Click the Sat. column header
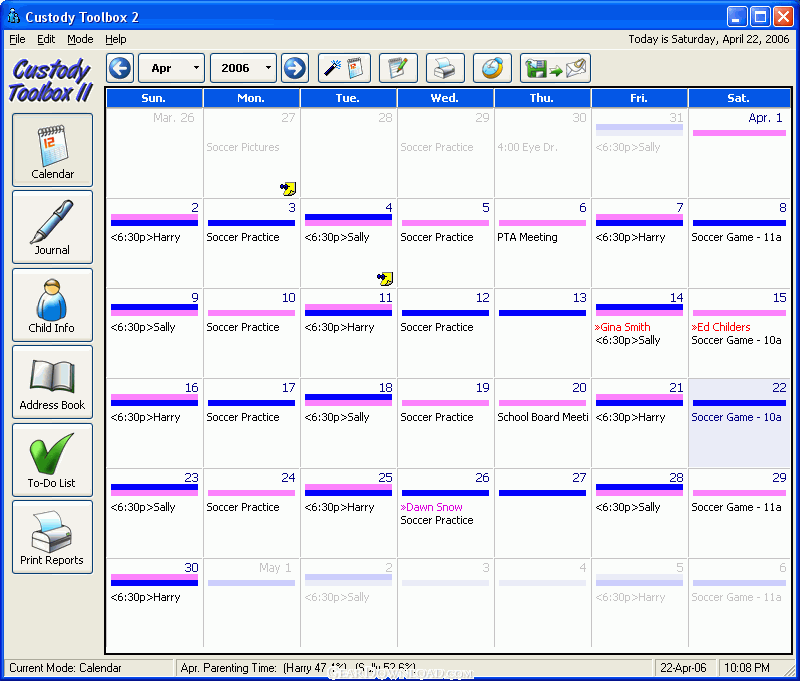This screenshot has height=681, width=800. pyautogui.click(x=739, y=98)
